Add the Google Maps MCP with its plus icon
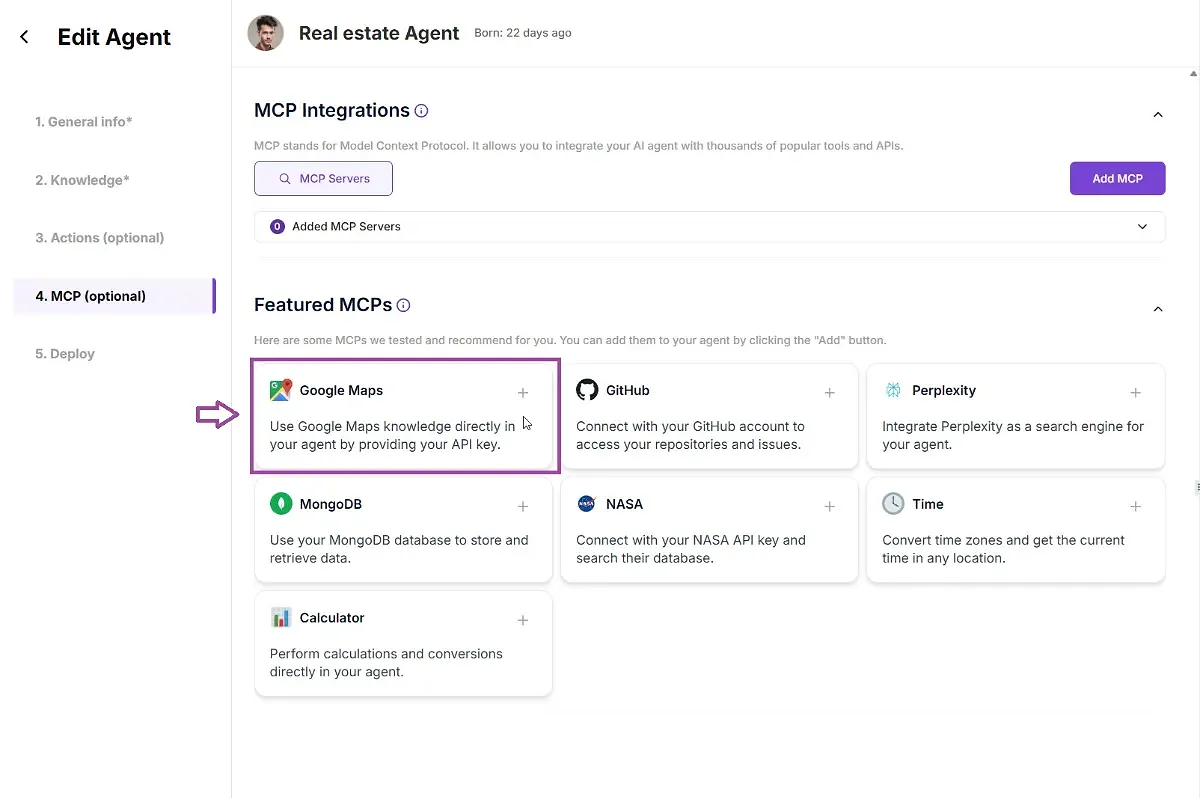Screen dimensions: 1200x798 (x=523, y=392)
